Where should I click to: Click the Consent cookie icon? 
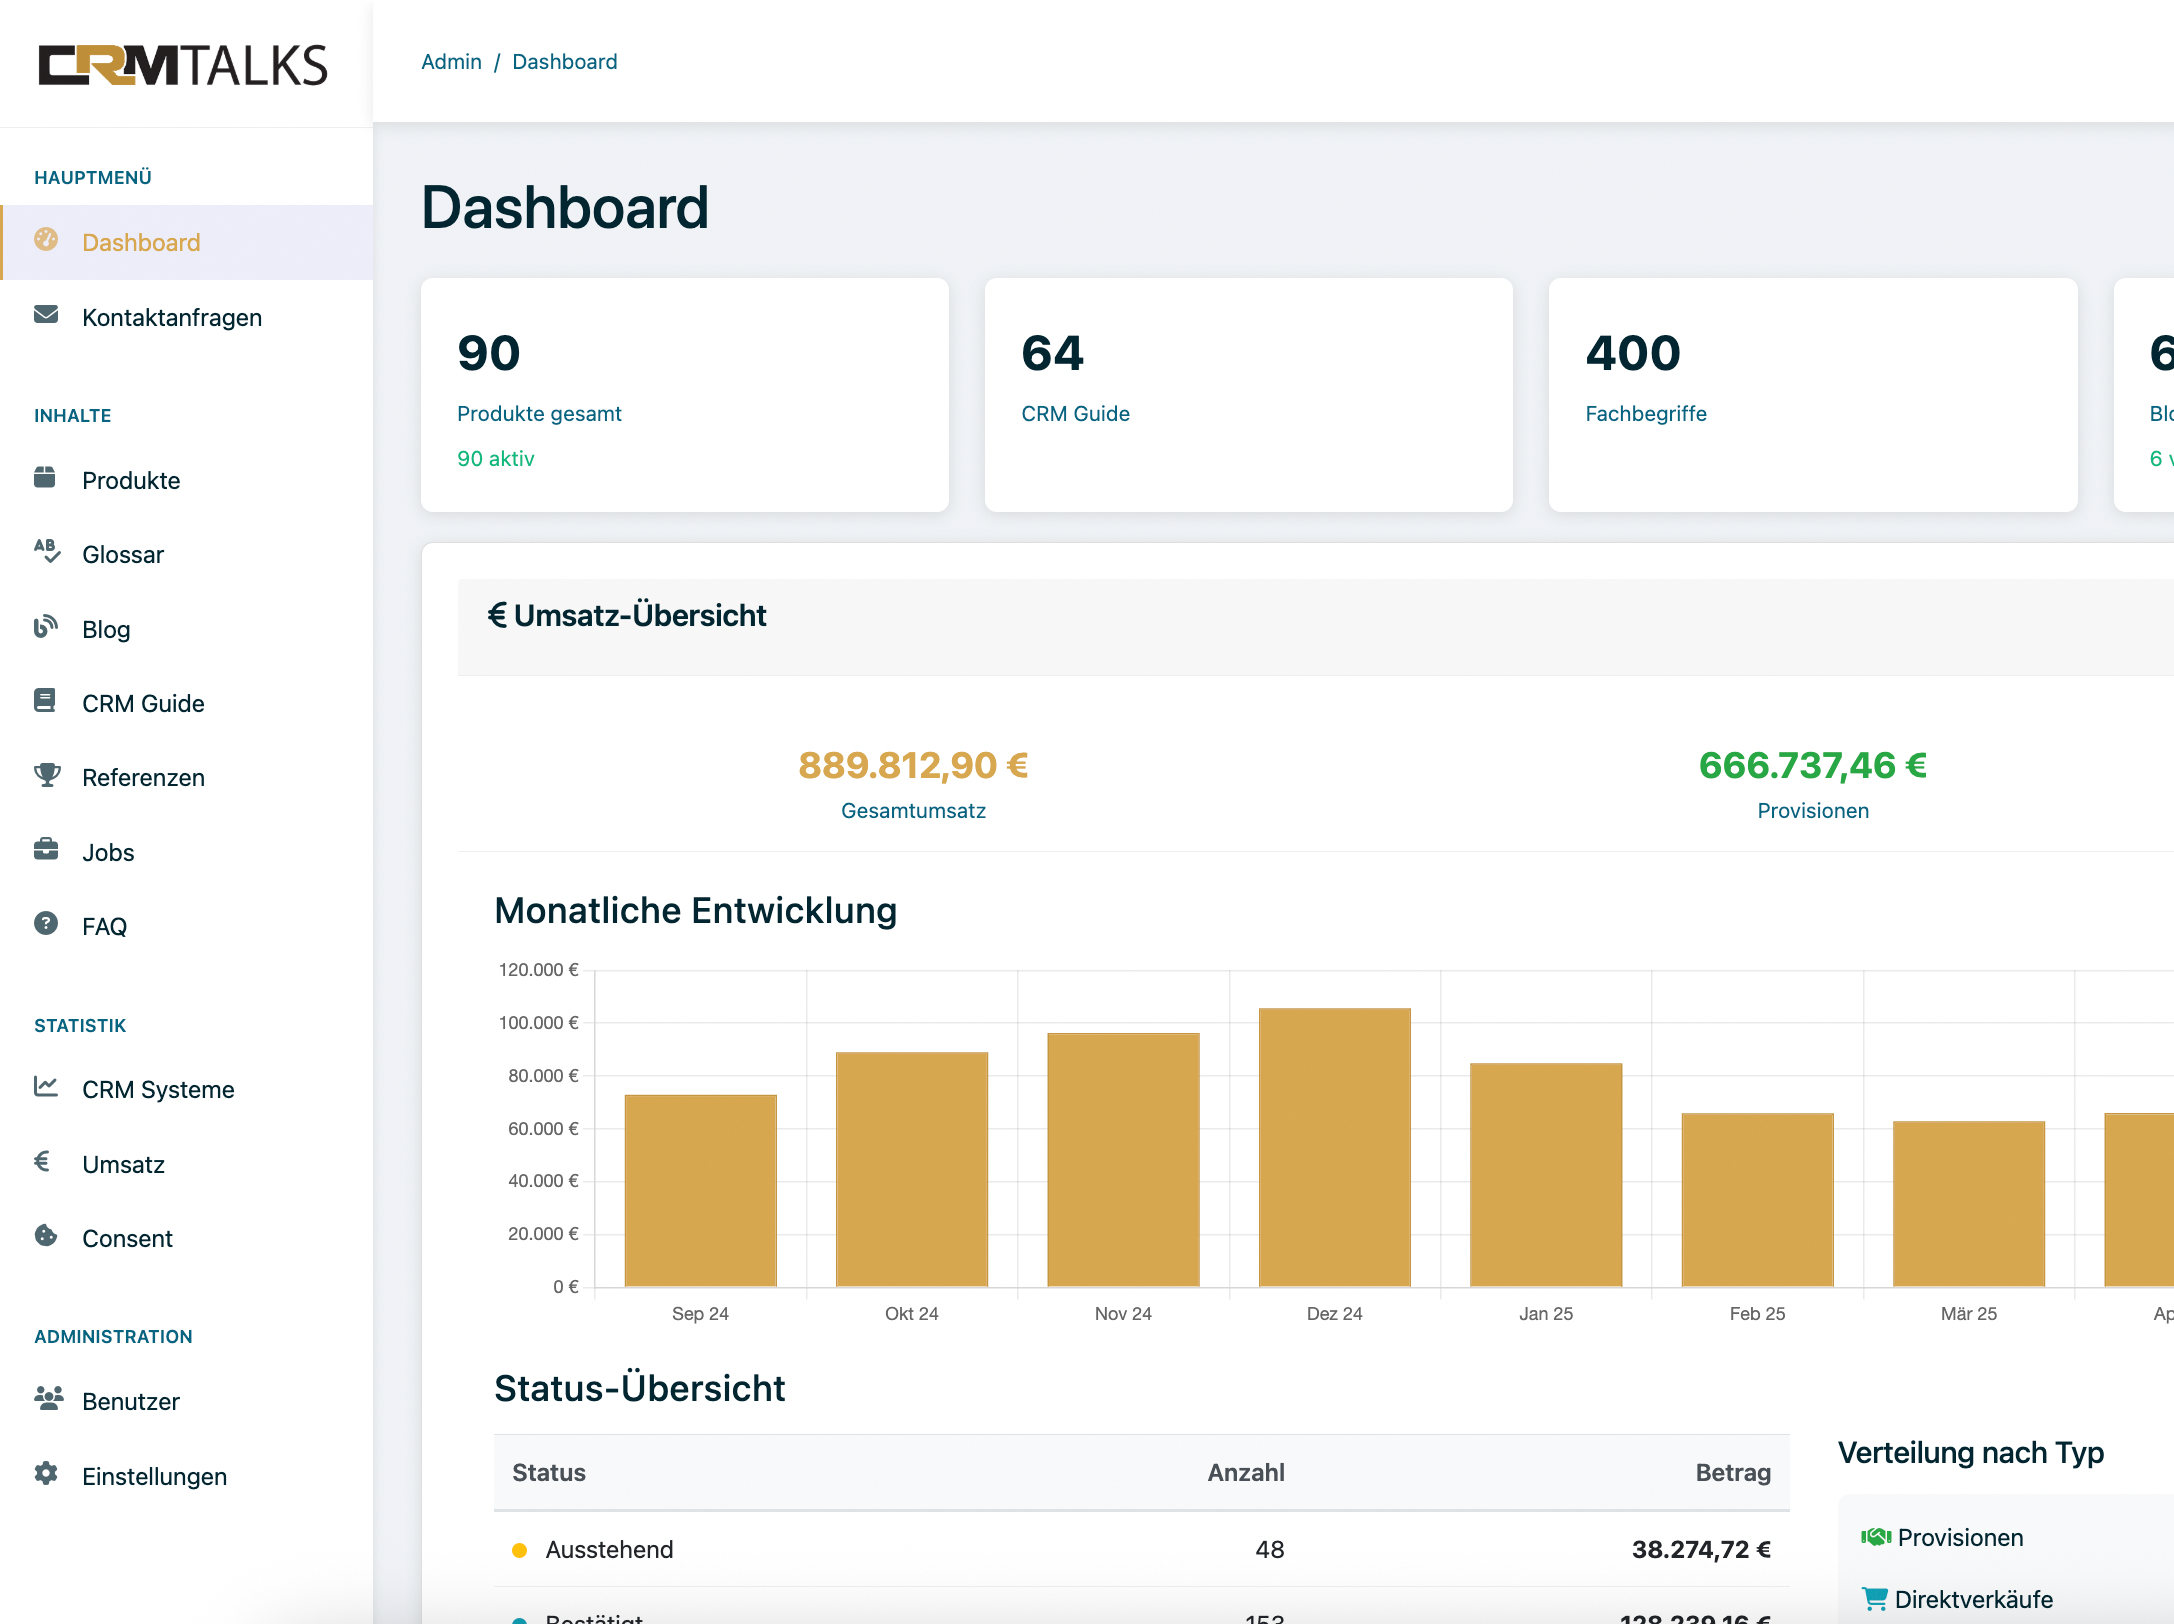click(x=46, y=1236)
